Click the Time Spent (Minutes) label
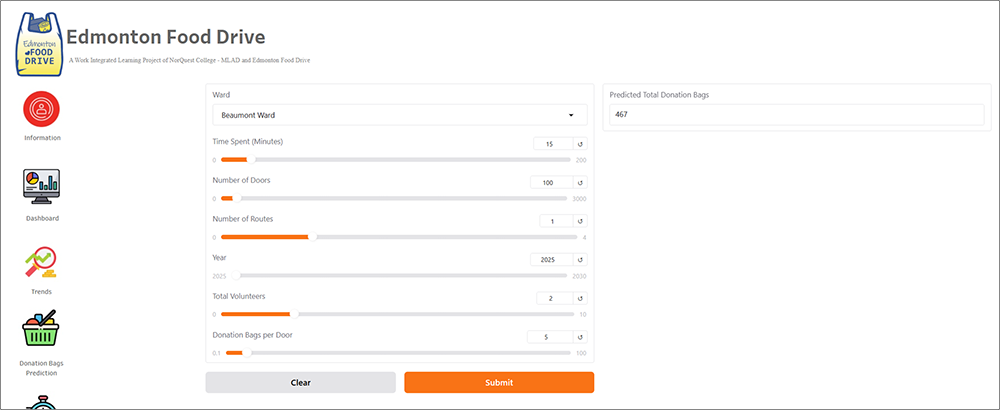 coord(247,142)
